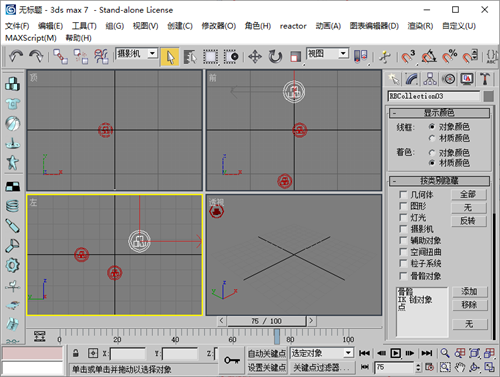This screenshot has width=500, height=377.
Task: Click the rectangular selection region icon
Action: (x=210, y=57)
